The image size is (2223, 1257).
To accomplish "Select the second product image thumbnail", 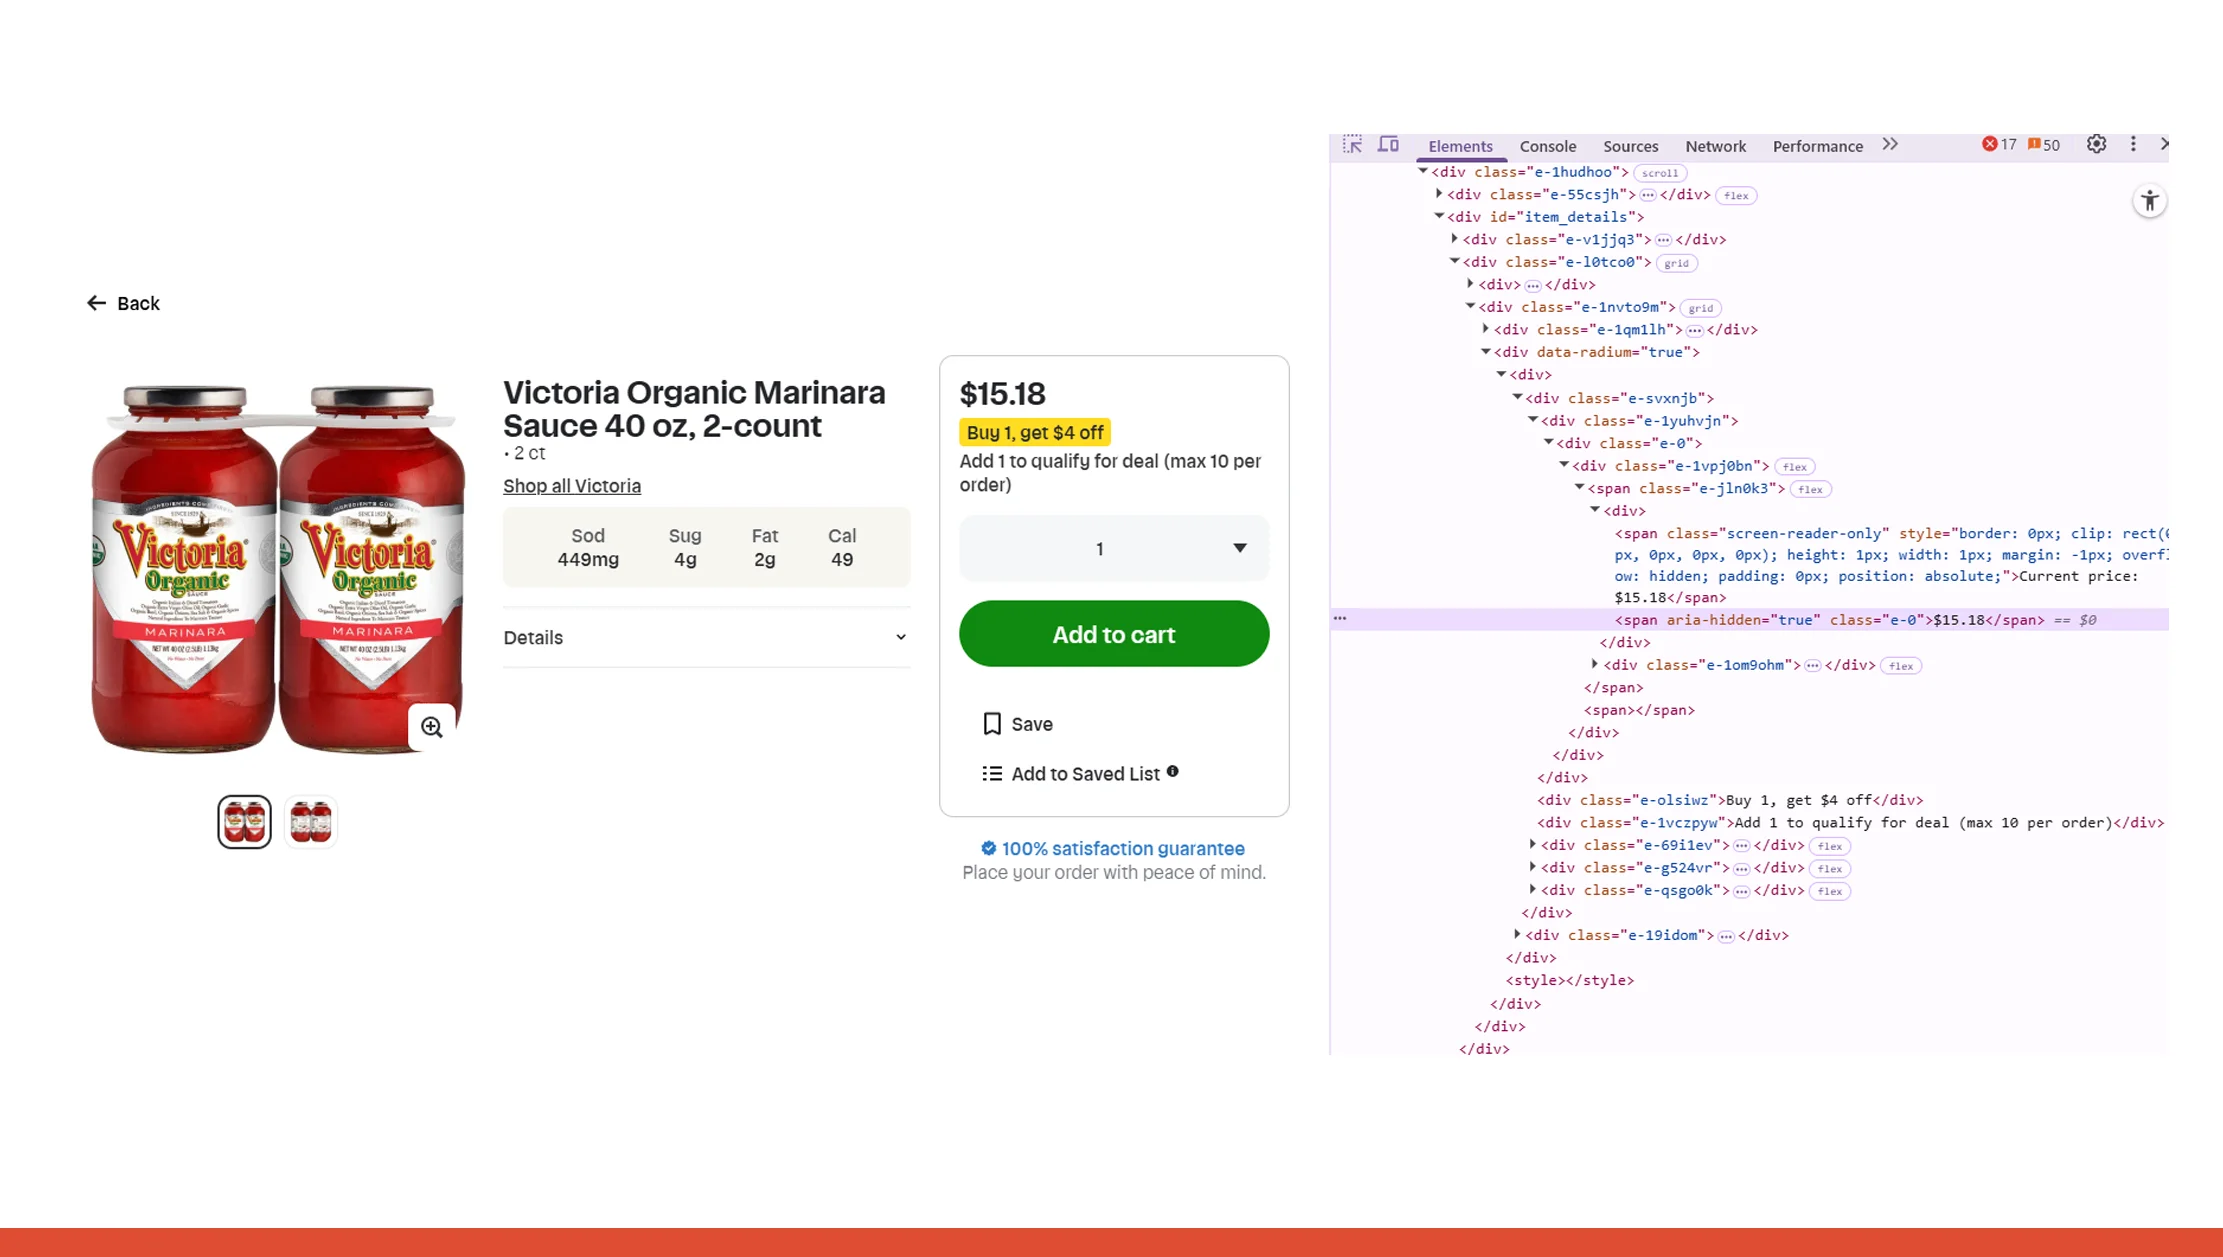I will pyautogui.click(x=310, y=820).
